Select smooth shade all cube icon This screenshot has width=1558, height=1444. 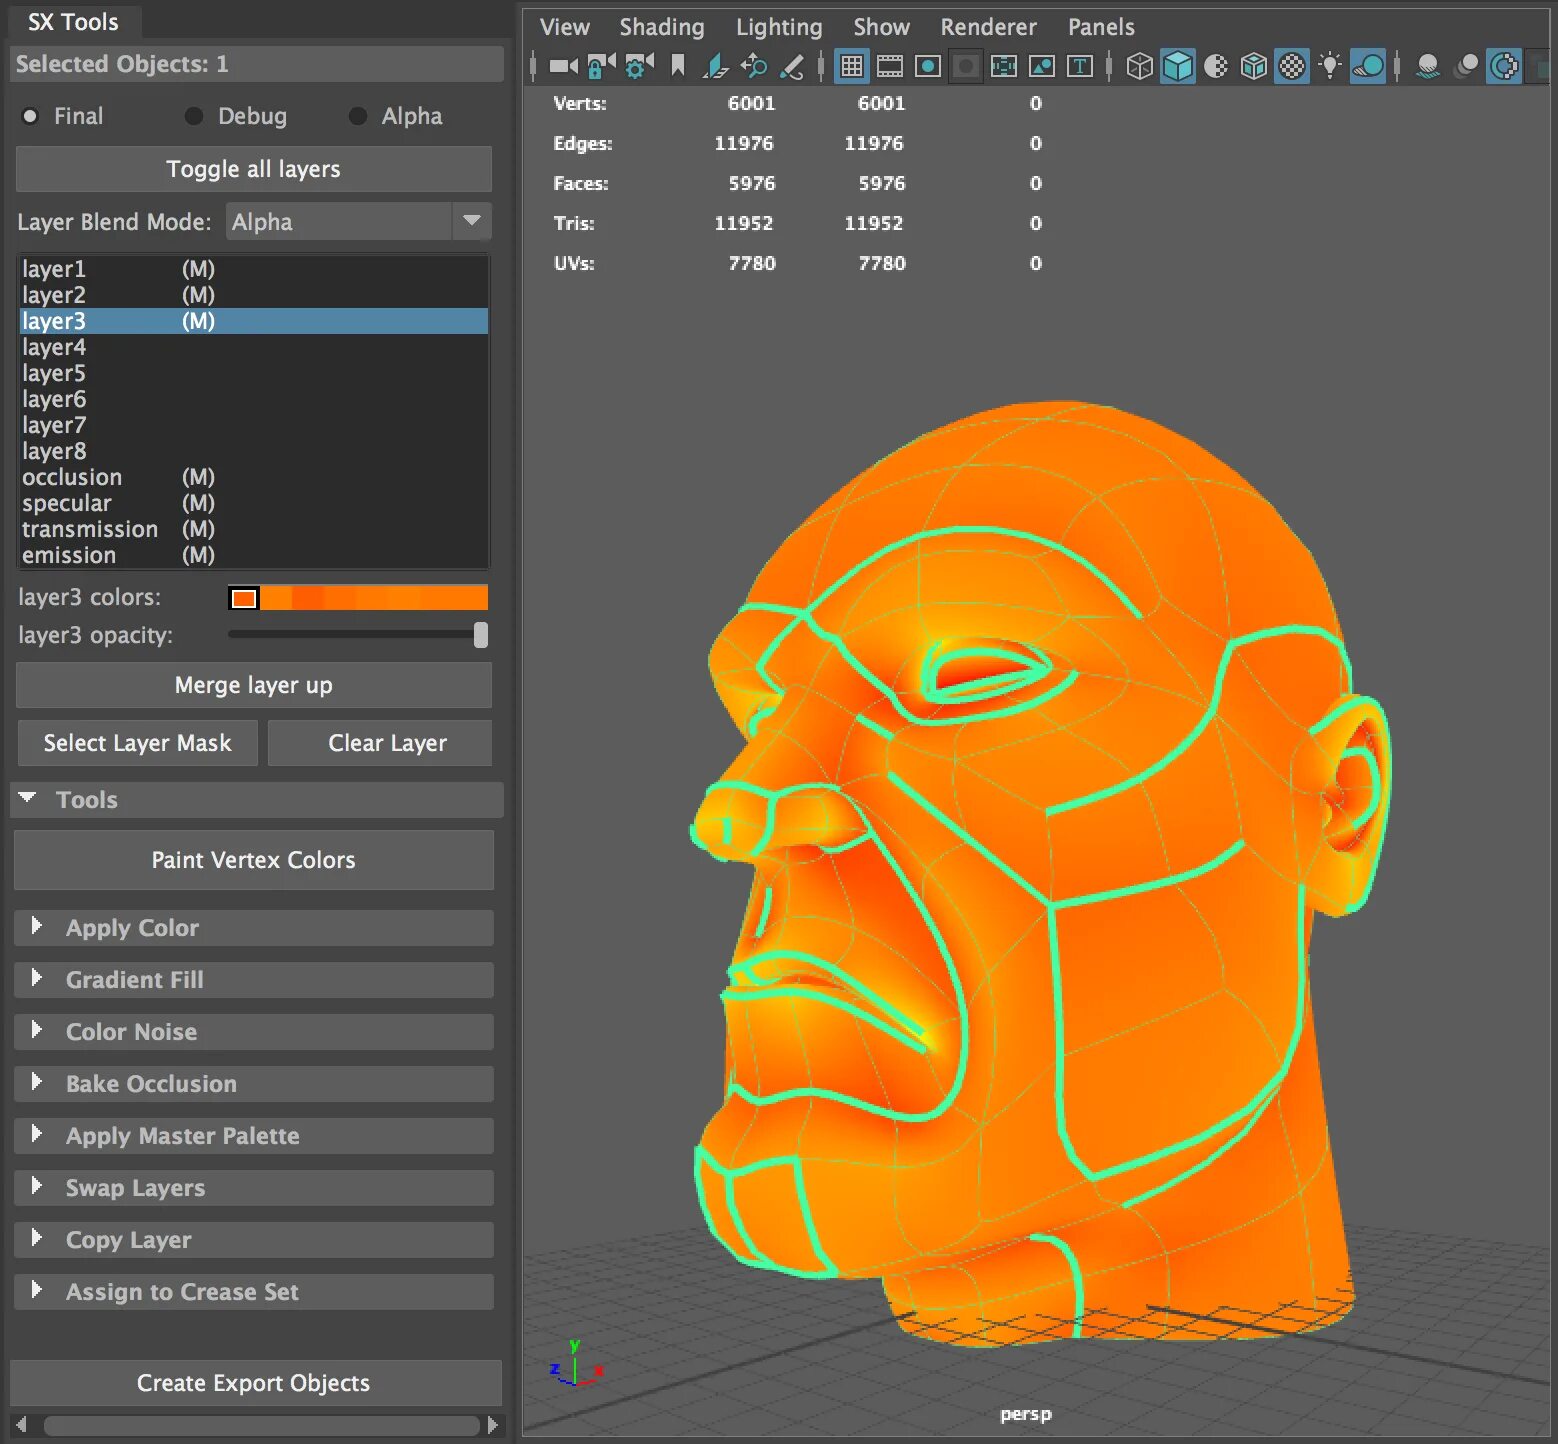click(x=1178, y=66)
